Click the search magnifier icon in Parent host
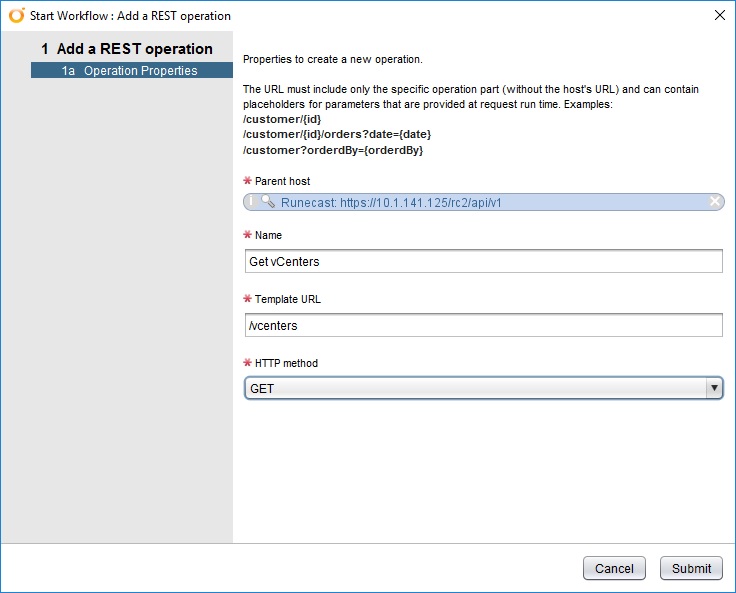 [268, 201]
